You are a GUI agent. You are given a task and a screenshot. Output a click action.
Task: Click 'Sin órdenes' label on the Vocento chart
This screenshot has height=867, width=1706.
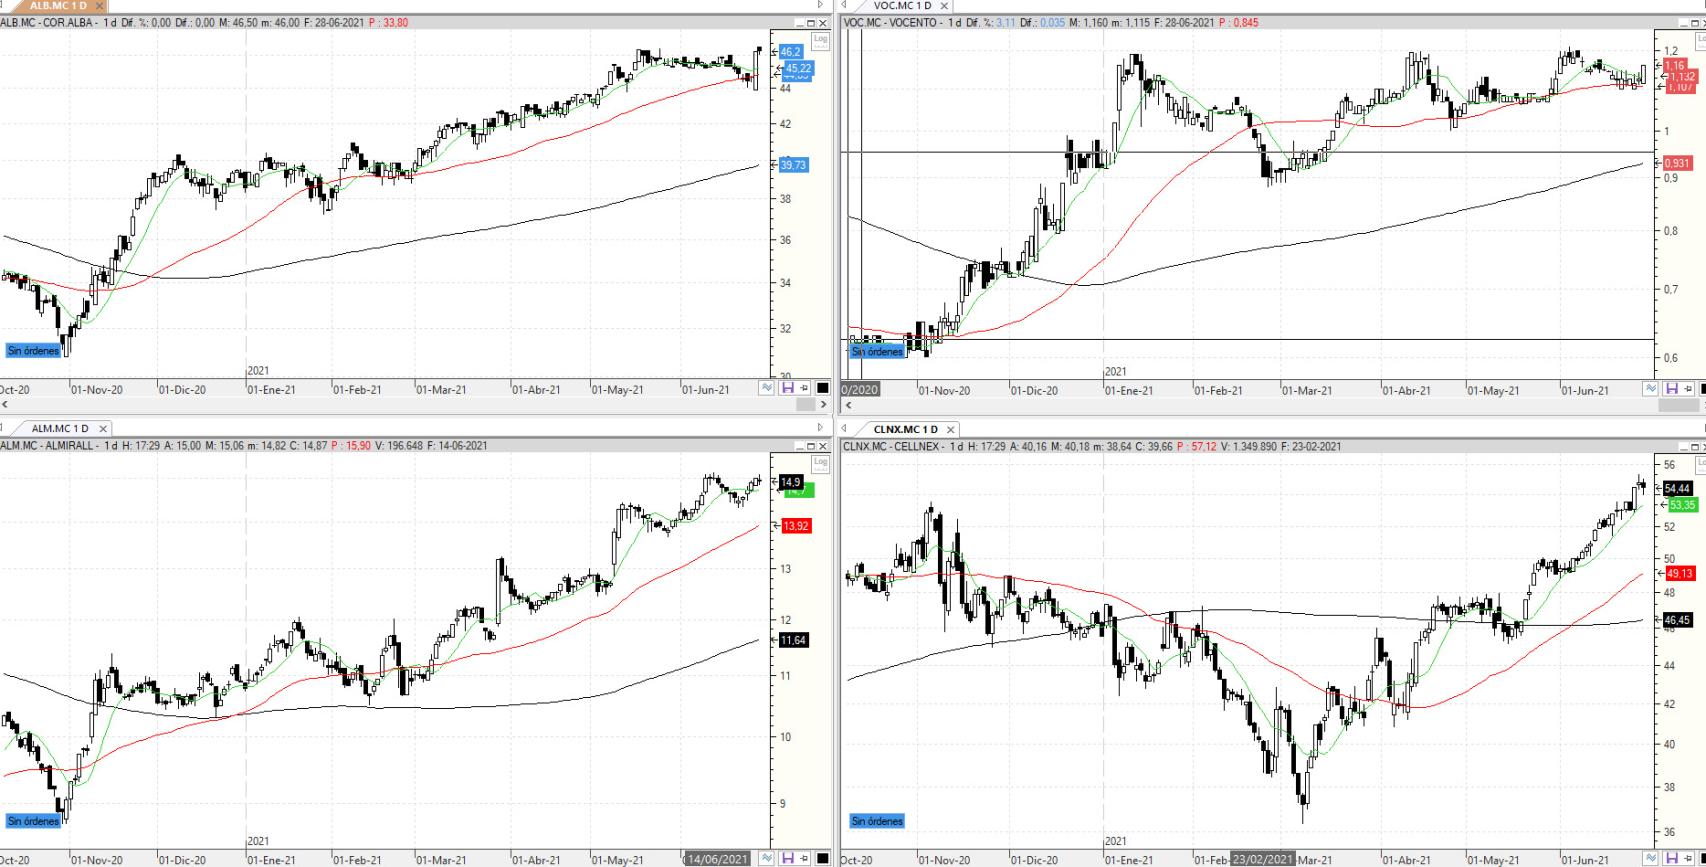pos(877,351)
